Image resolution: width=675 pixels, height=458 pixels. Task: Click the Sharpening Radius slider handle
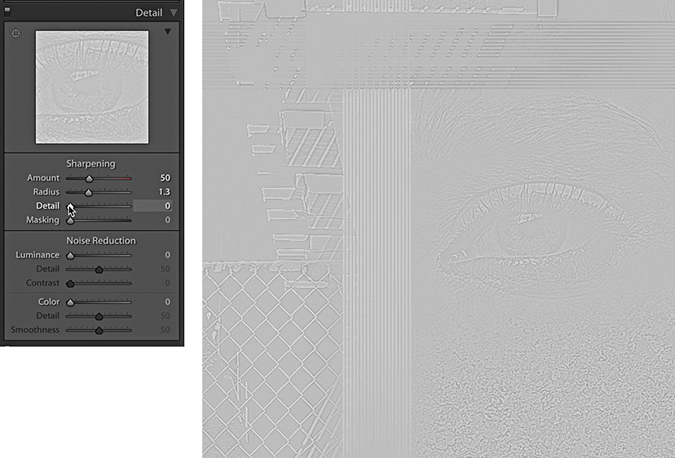[88, 192]
